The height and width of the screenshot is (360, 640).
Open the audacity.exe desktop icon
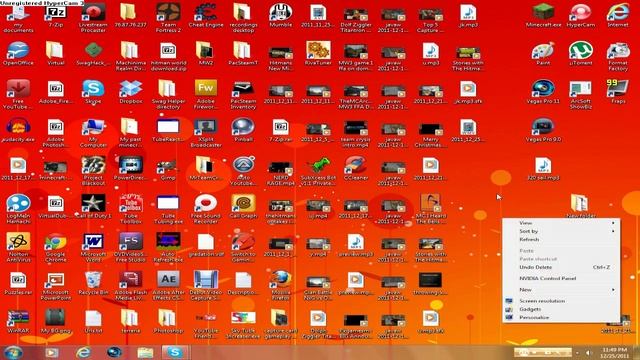point(18,127)
